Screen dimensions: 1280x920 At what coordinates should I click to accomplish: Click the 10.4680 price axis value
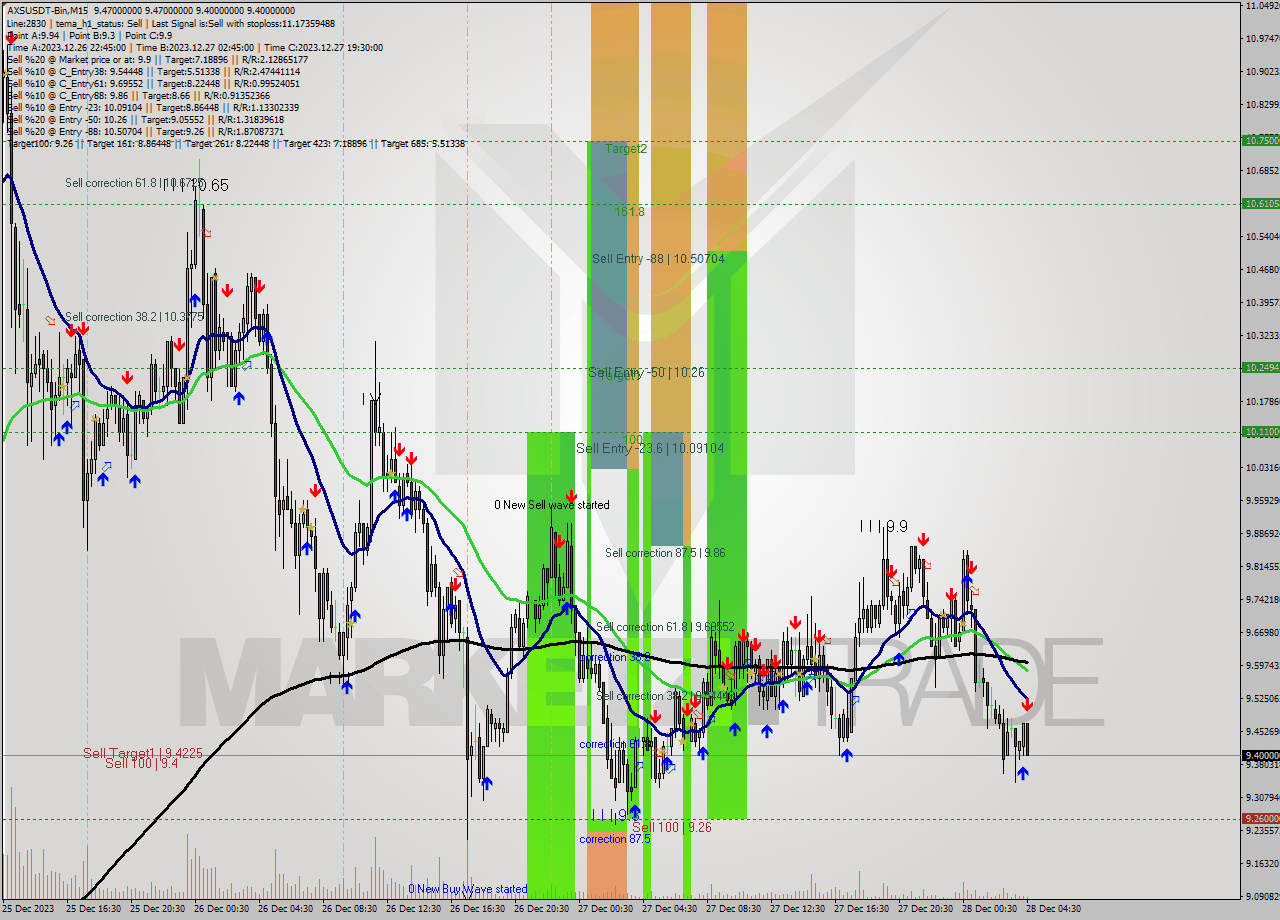click(1263, 269)
